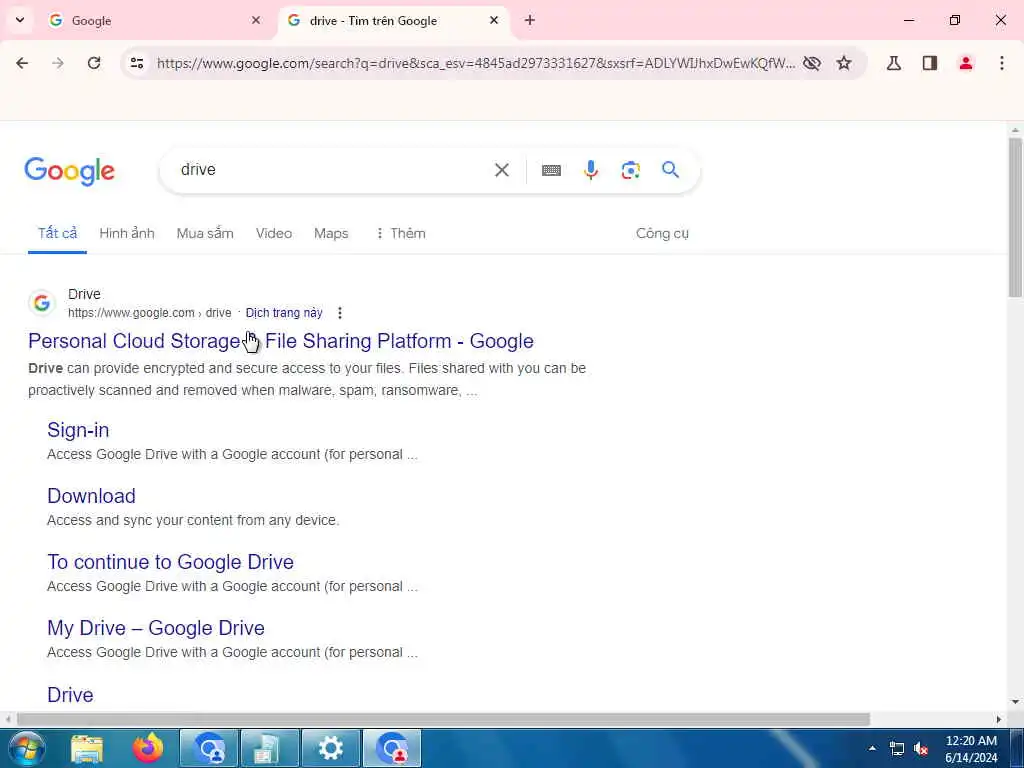Click the address bar URL
This screenshot has height=768, width=1024.
click(476, 63)
